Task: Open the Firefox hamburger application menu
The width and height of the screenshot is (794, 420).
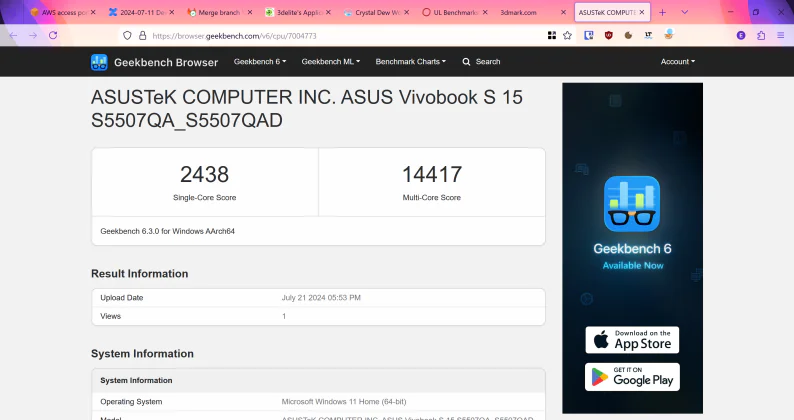Action: pos(780,35)
